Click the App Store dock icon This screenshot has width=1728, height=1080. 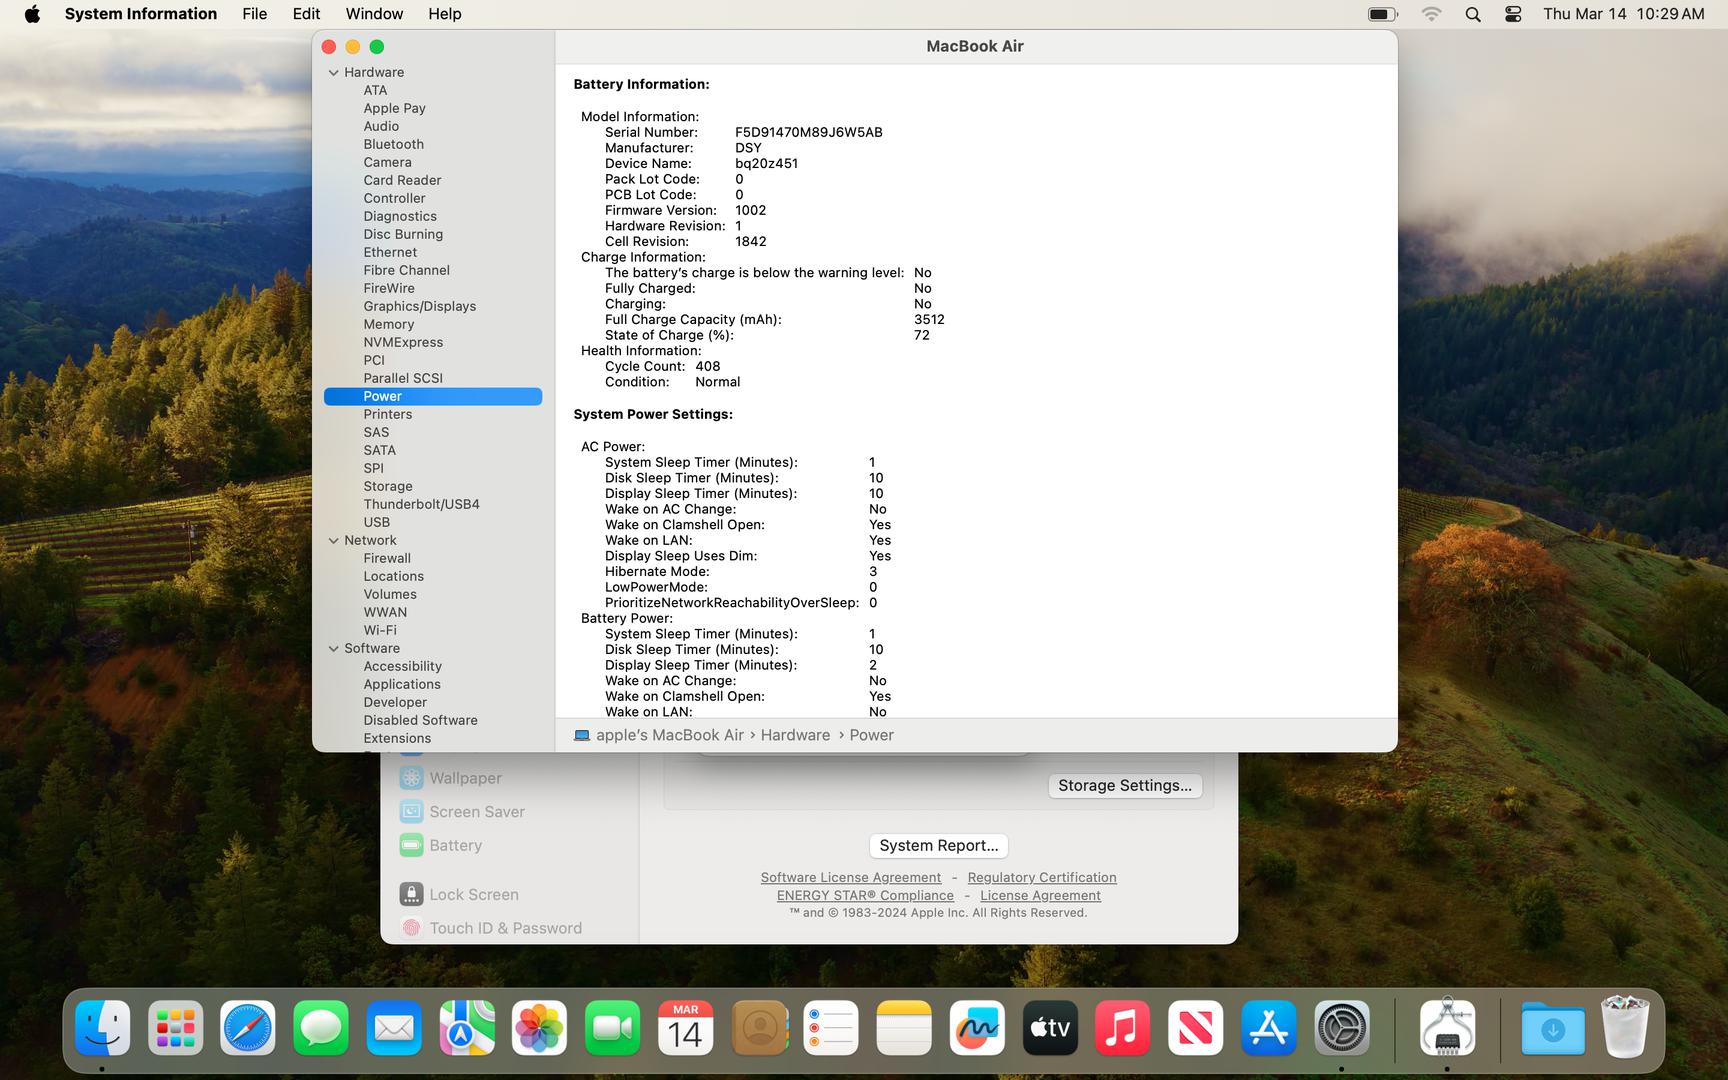tap(1268, 1027)
